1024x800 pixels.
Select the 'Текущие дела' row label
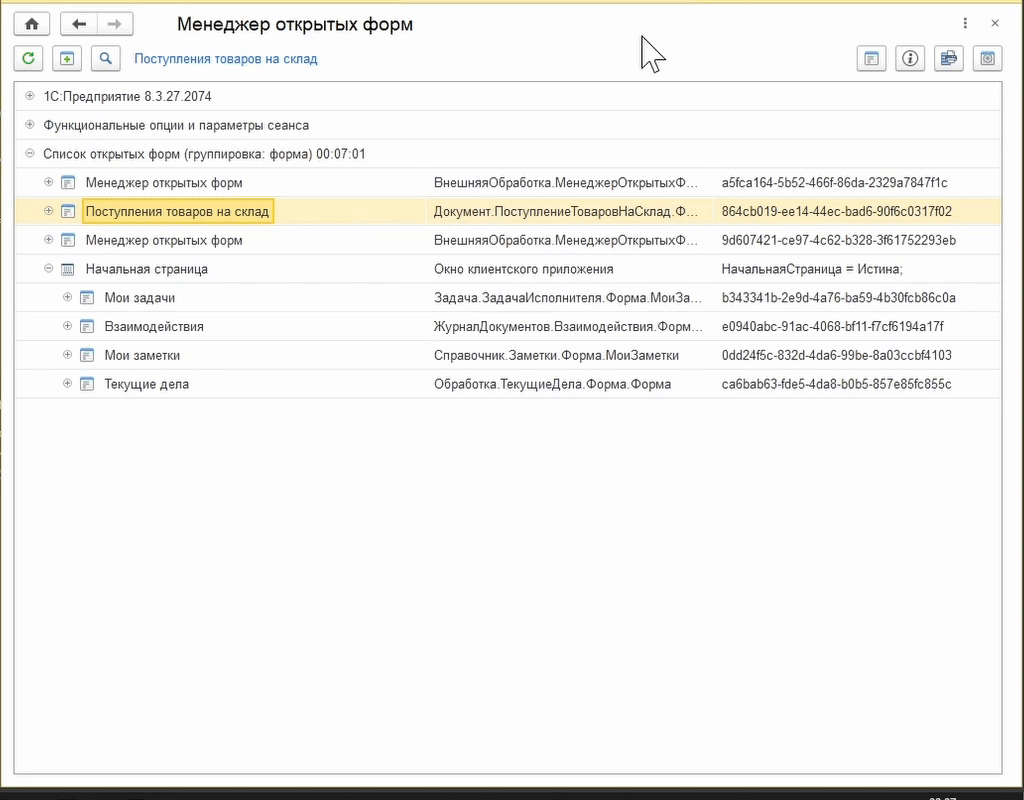pos(147,384)
